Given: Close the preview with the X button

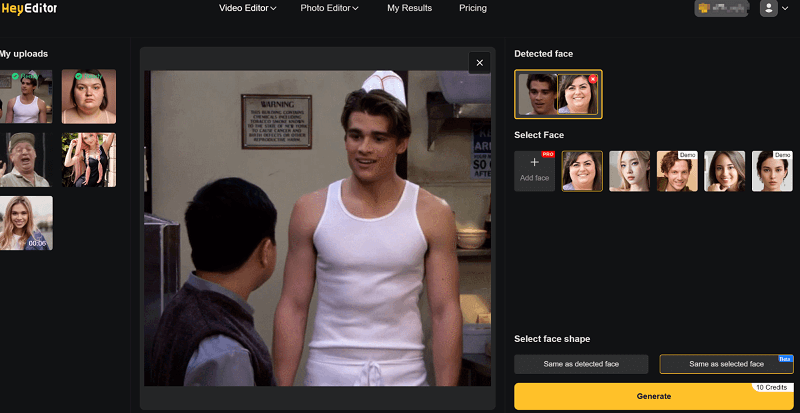Looking at the screenshot, I should click(x=479, y=63).
